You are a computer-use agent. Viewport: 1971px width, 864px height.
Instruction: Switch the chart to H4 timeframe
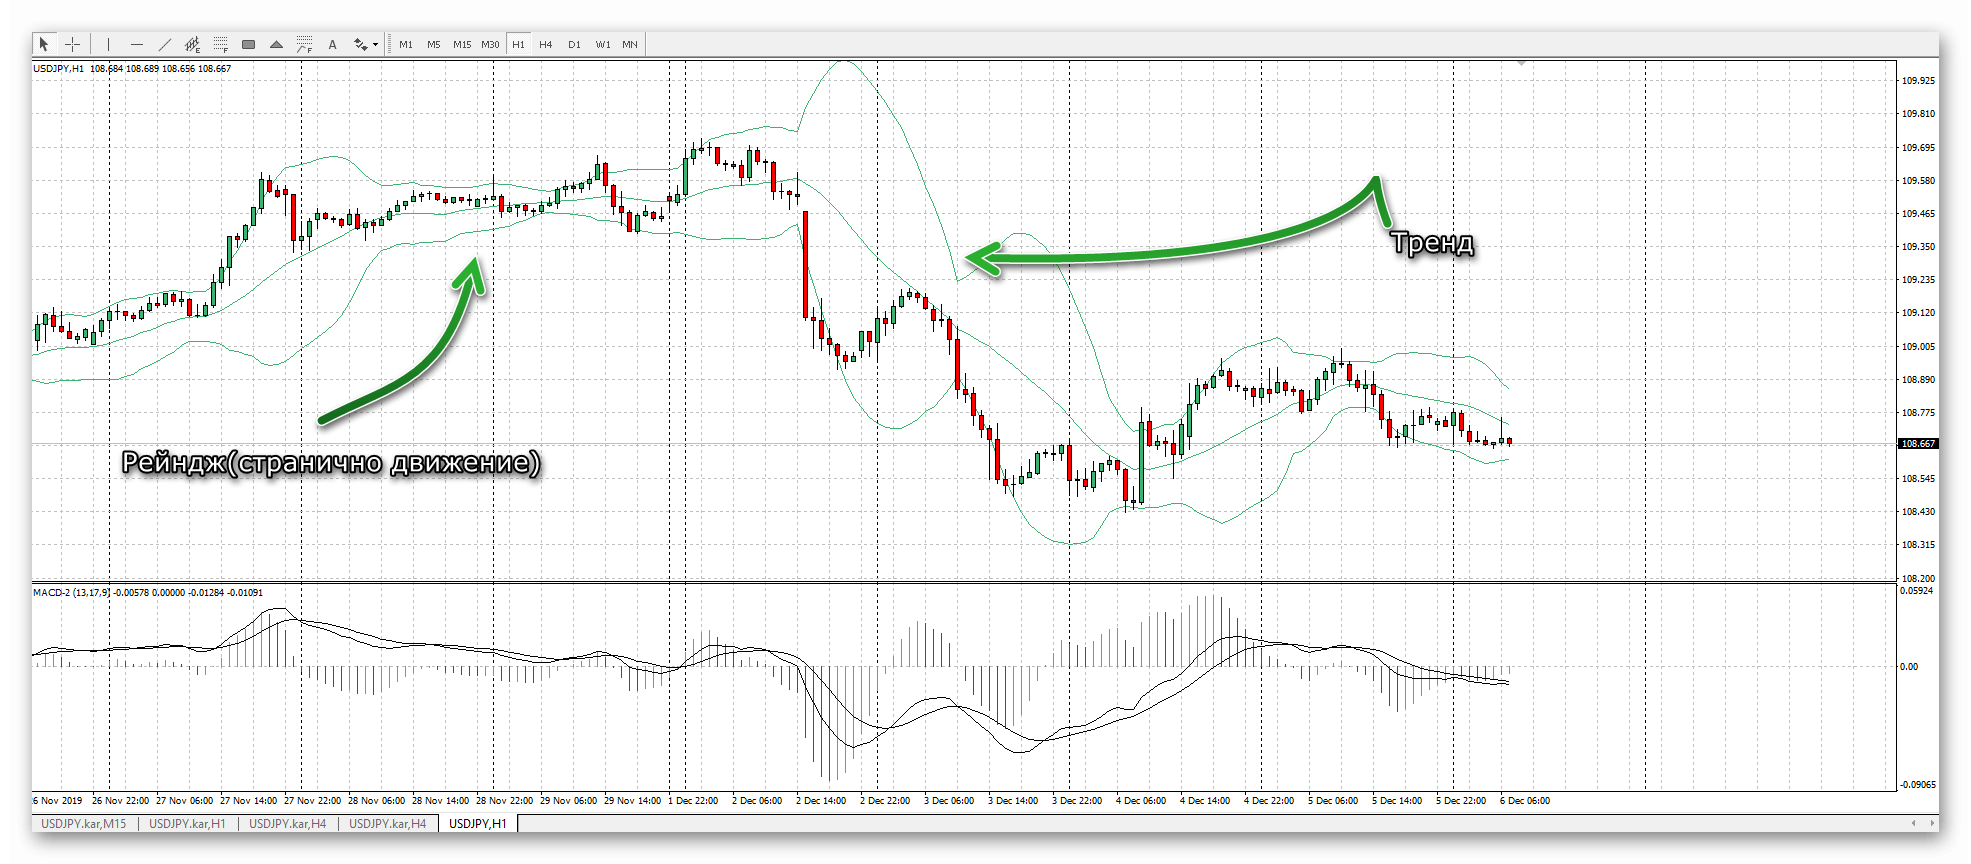[x=546, y=44]
